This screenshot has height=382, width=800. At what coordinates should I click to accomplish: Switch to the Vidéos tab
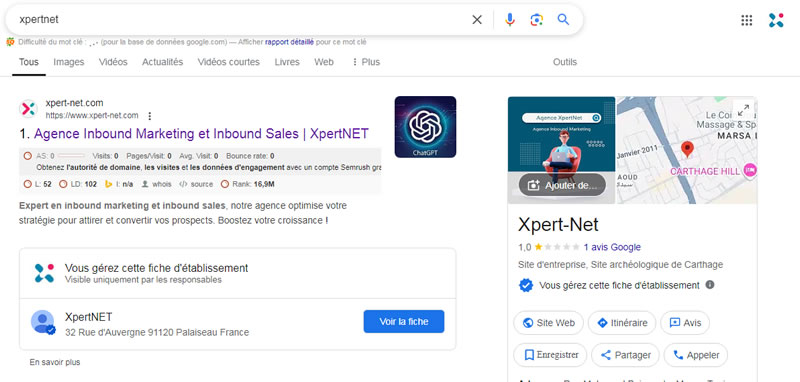click(x=113, y=62)
